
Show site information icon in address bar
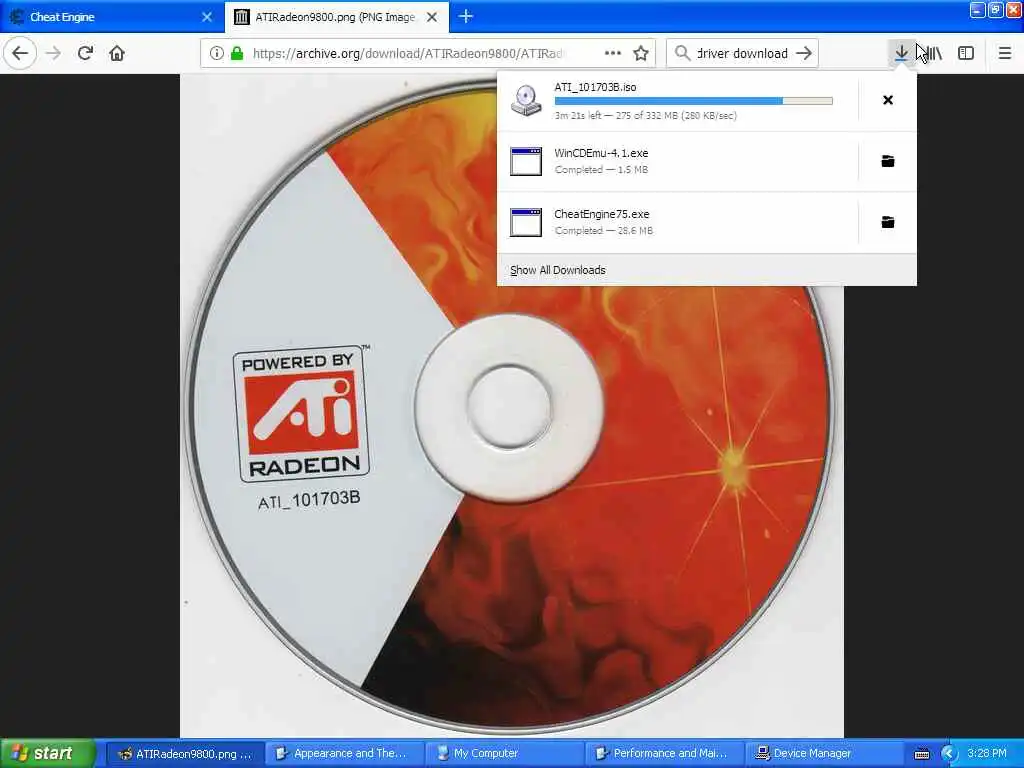pyautogui.click(x=216, y=54)
